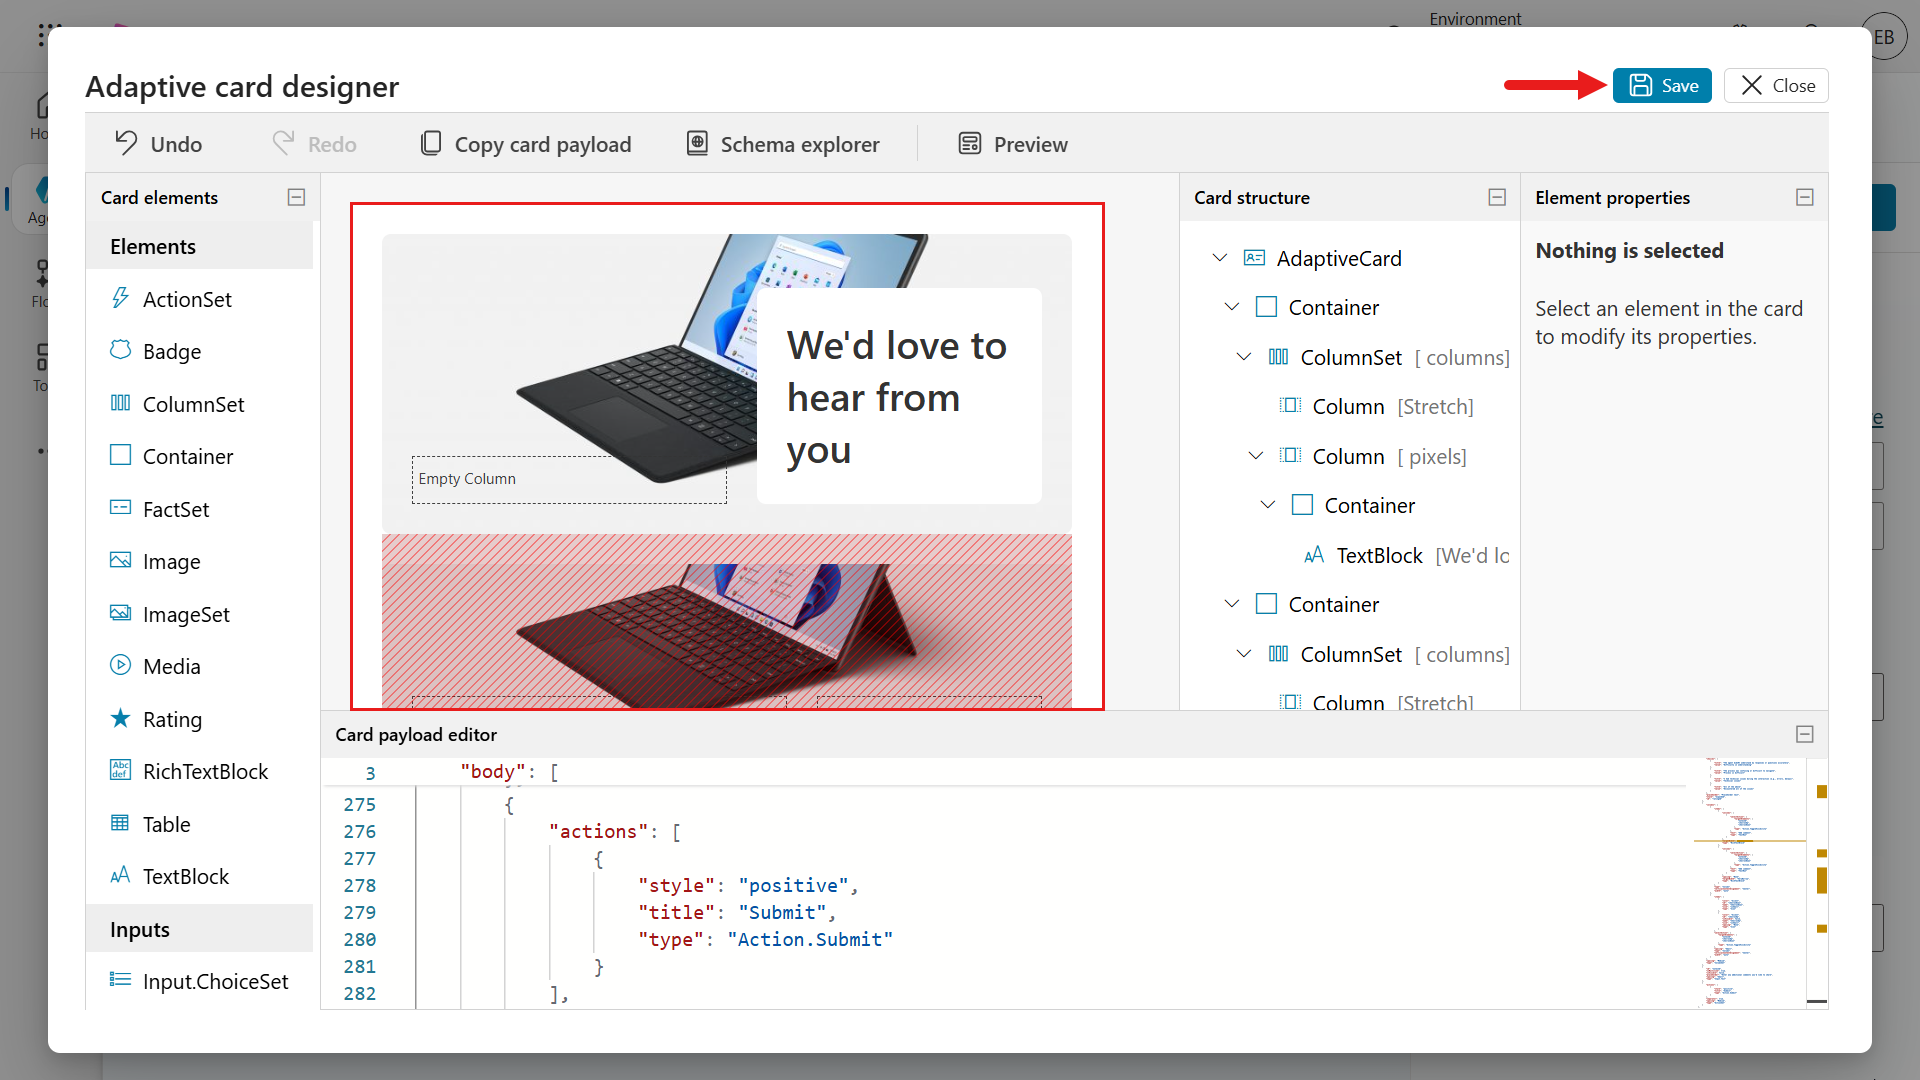The height and width of the screenshot is (1080, 1920).
Task: Collapse the Column pixels tree node
Action: 1256,455
